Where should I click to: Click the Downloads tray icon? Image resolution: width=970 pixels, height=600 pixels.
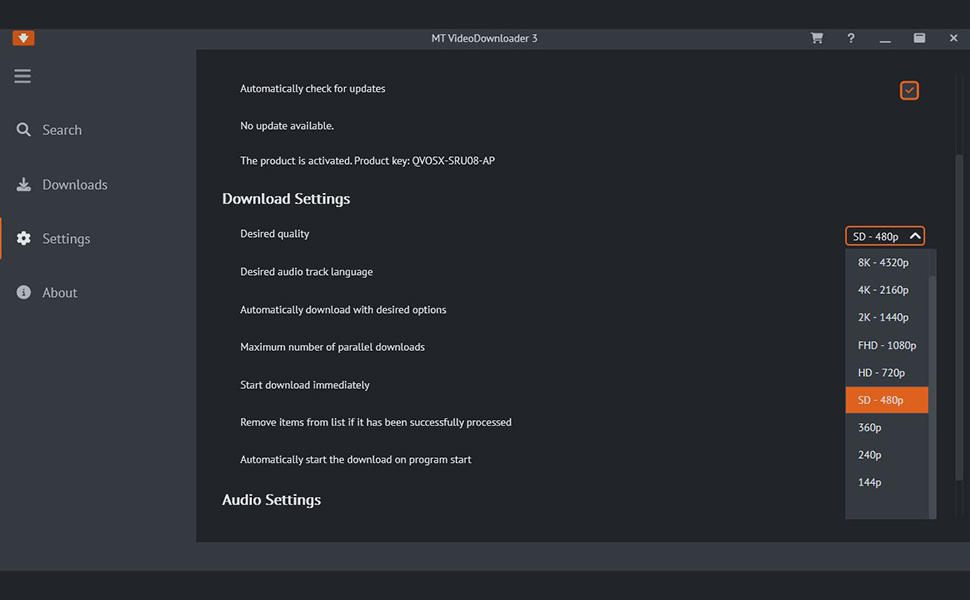tap(24, 184)
